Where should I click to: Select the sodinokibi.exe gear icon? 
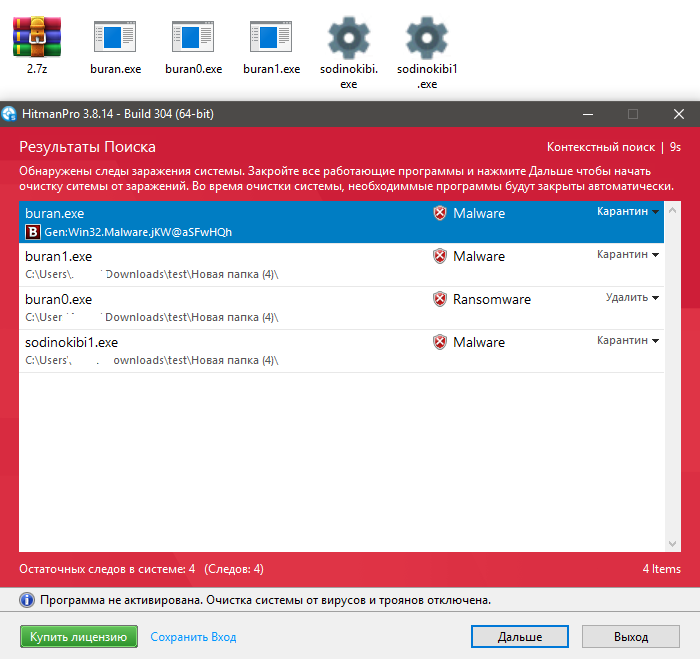(349, 38)
